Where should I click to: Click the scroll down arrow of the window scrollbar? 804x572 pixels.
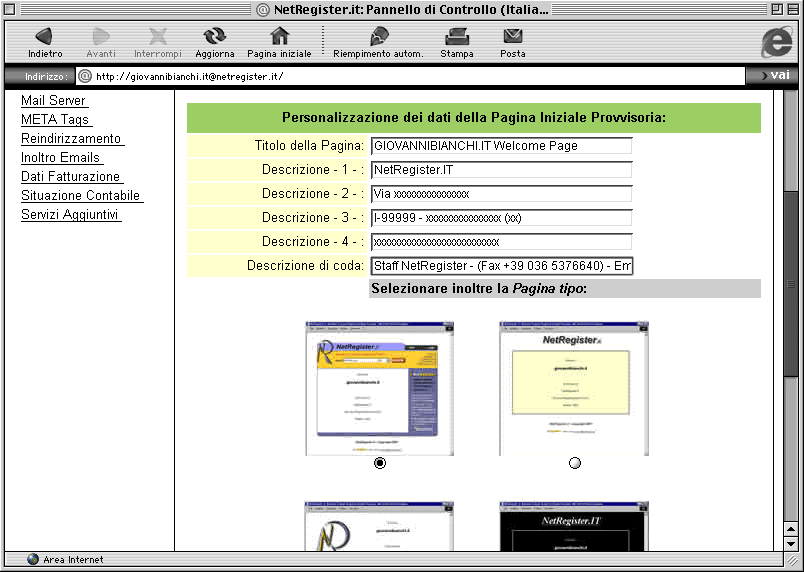[791, 543]
